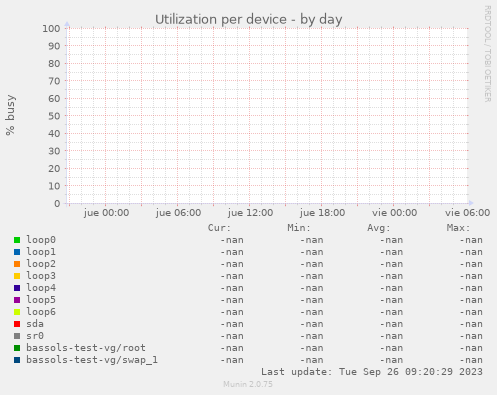Click the jue 06:00 time axis label
This screenshot has height=395, width=497.
tap(178, 213)
